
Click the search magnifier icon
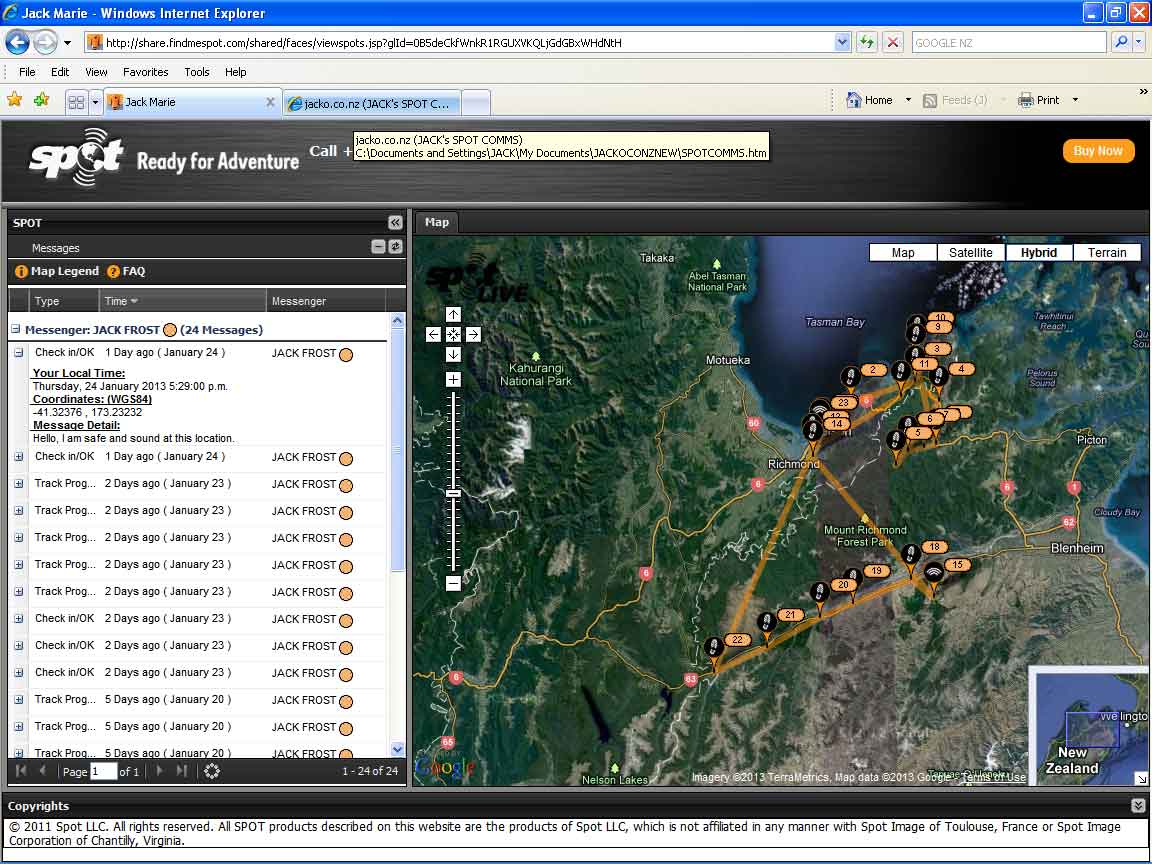coord(1121,43)
